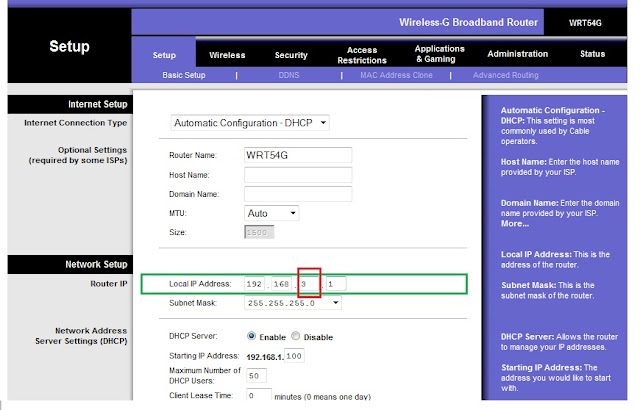Click Maximum Number of DHCP Users field
640x410 pixels.
(256, 376)
